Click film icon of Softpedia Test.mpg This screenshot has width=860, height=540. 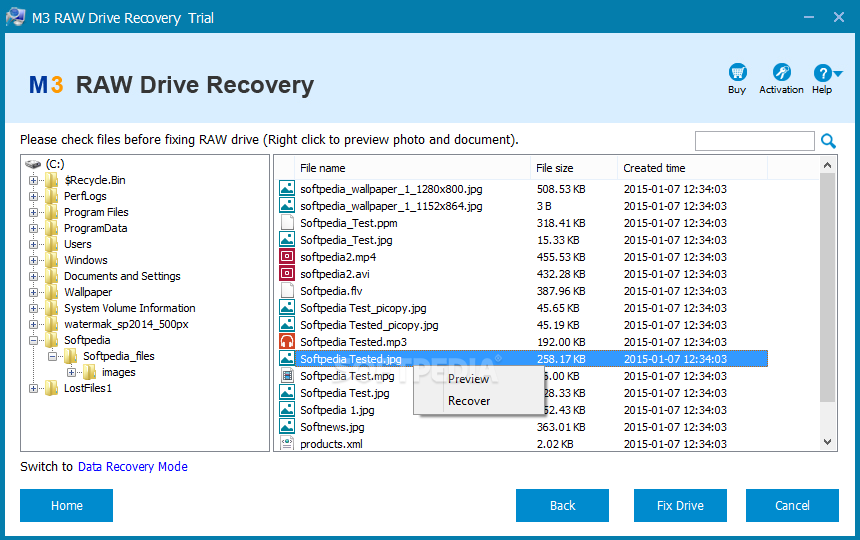(x=287, y=376)
